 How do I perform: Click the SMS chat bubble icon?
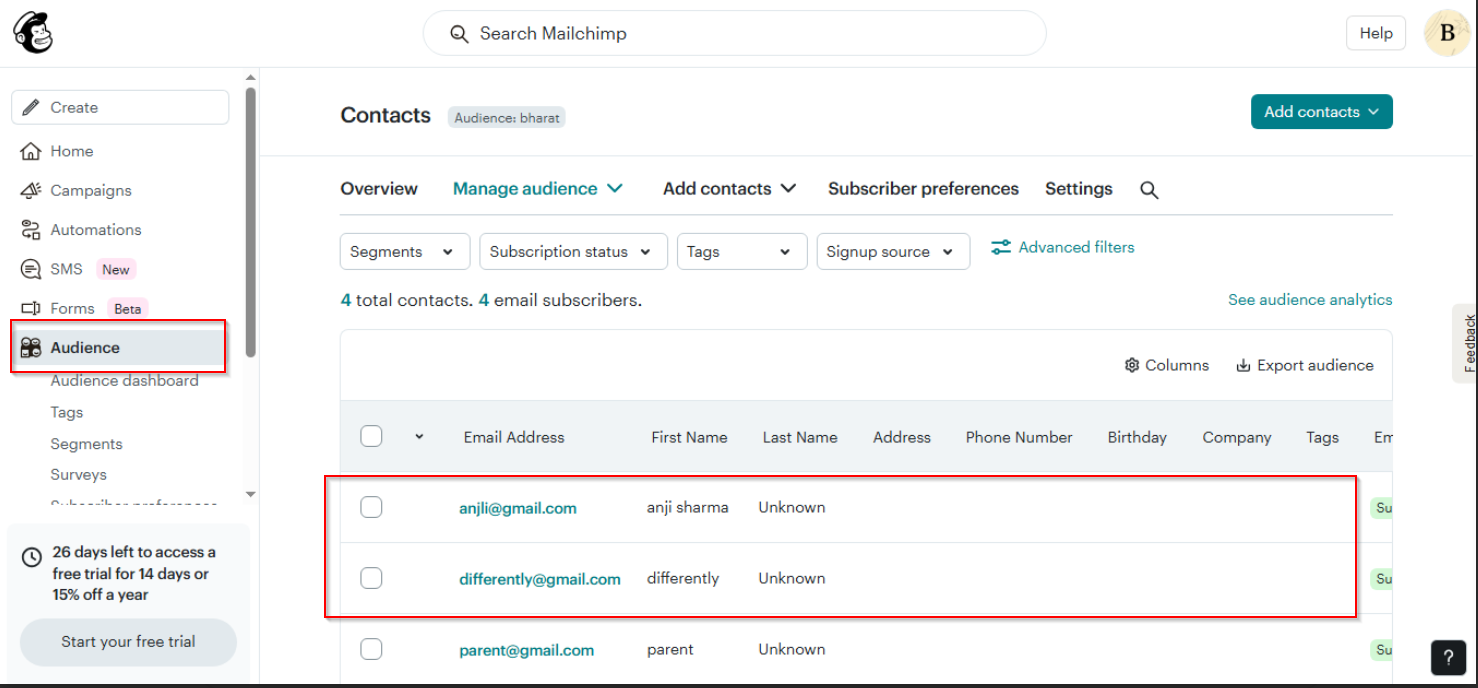[x=31, y=269]
